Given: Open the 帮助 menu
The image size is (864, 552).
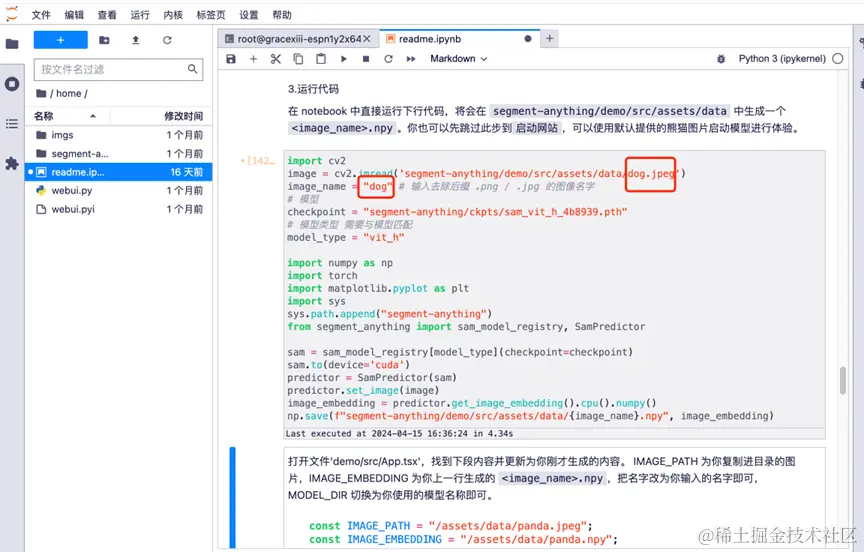Looking at the screenshot, I should coord(282,15).
